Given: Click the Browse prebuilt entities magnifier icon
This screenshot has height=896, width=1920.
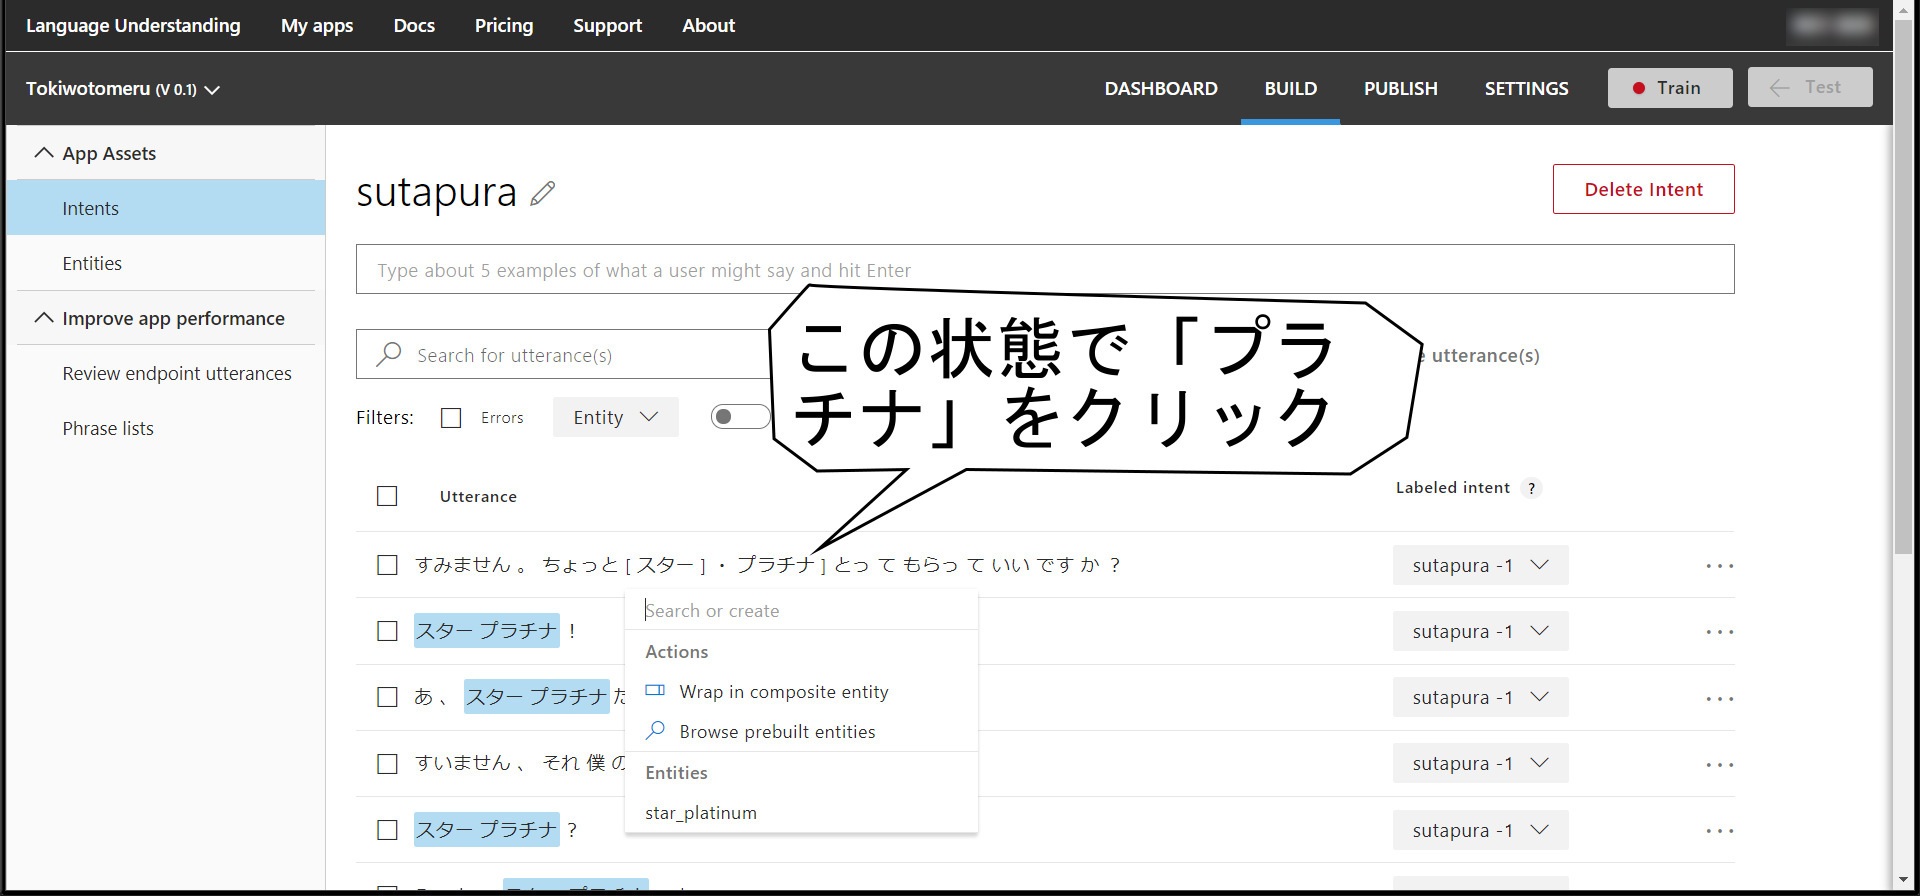Looking at the screenshot, I should [655, 731].
